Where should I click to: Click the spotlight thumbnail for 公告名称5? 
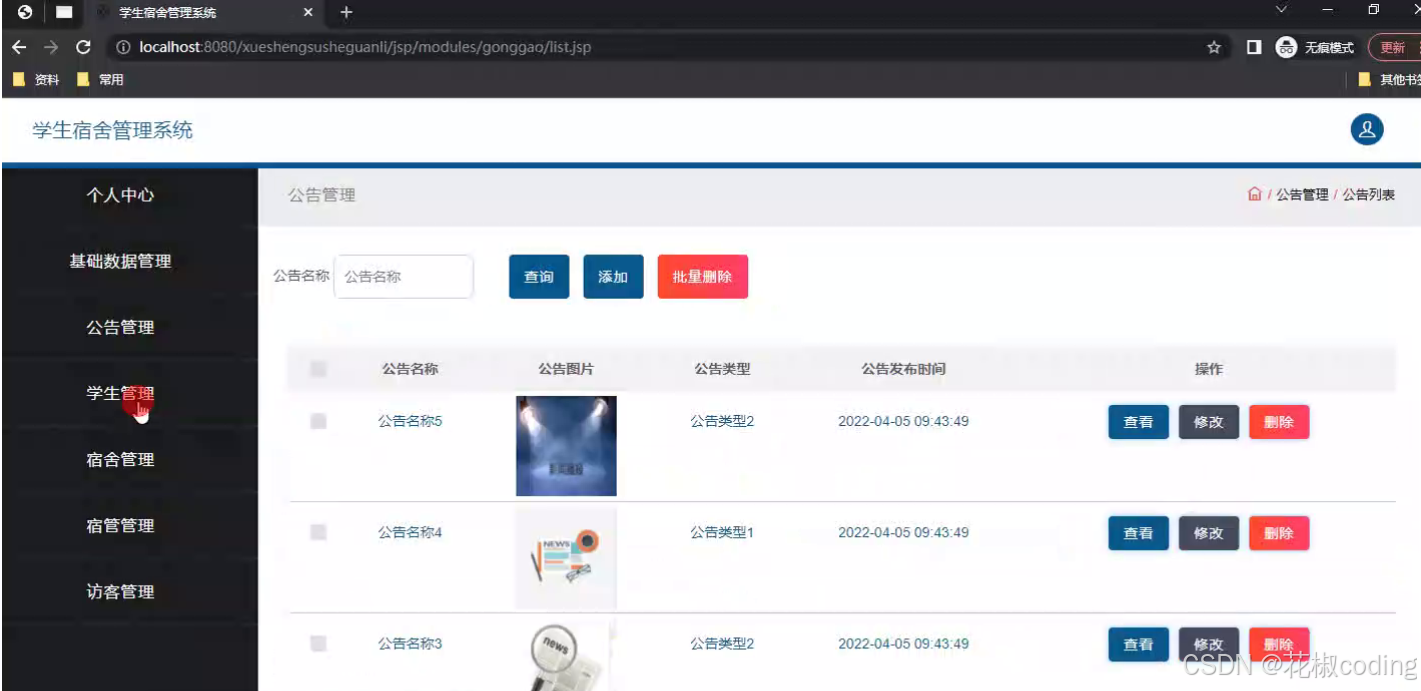pyautogui.click(x=566, y=446)
